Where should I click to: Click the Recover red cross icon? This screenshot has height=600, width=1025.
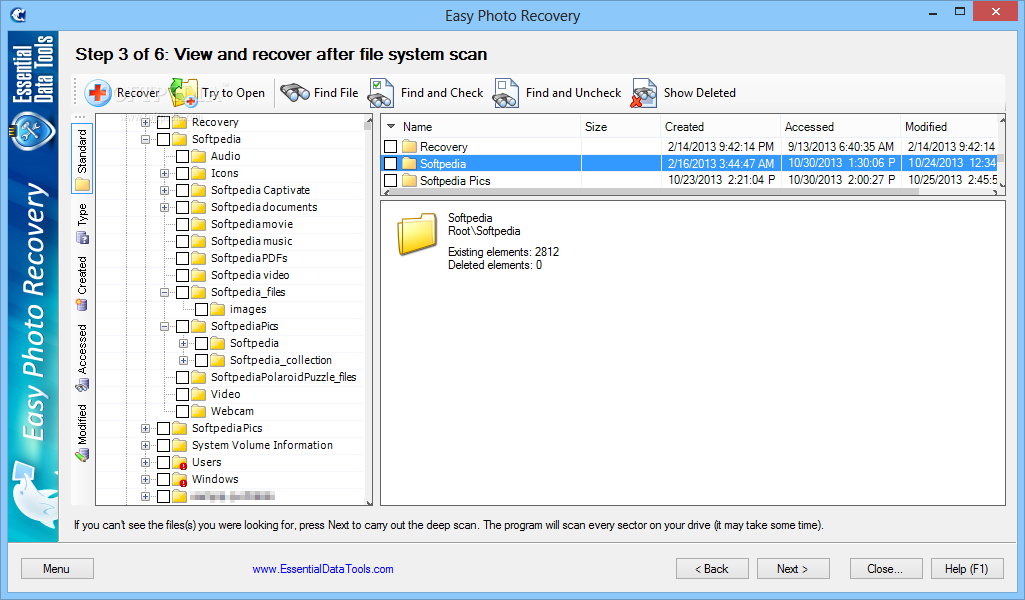click(x=98, y=93)
